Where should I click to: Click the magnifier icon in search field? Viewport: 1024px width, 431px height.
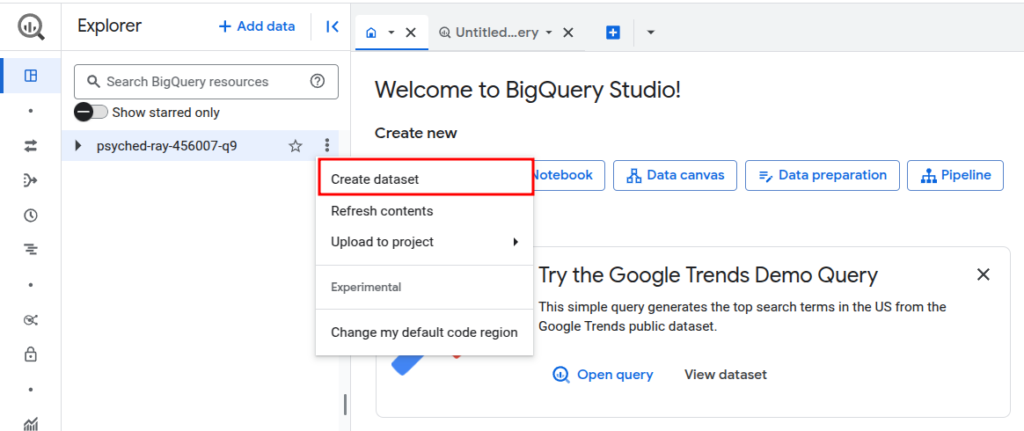click(x=93, y=82)
